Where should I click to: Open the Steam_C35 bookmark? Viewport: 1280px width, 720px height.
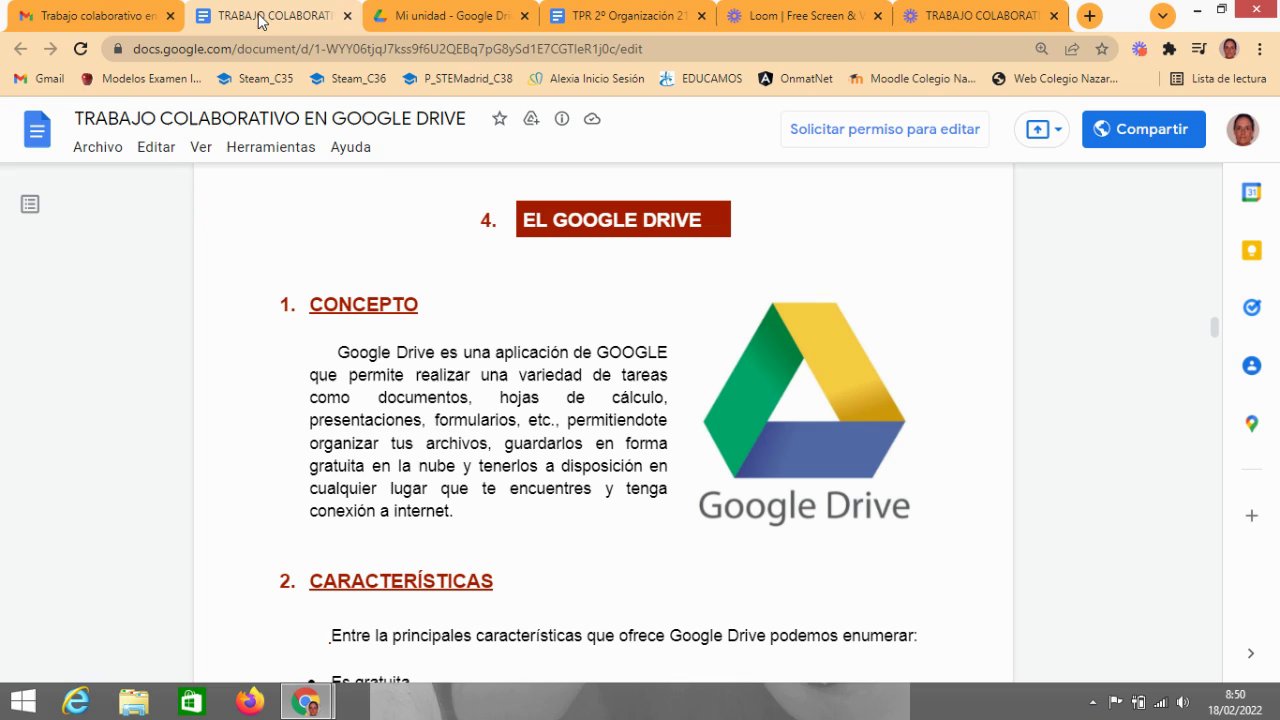click(x=255, y=78)
